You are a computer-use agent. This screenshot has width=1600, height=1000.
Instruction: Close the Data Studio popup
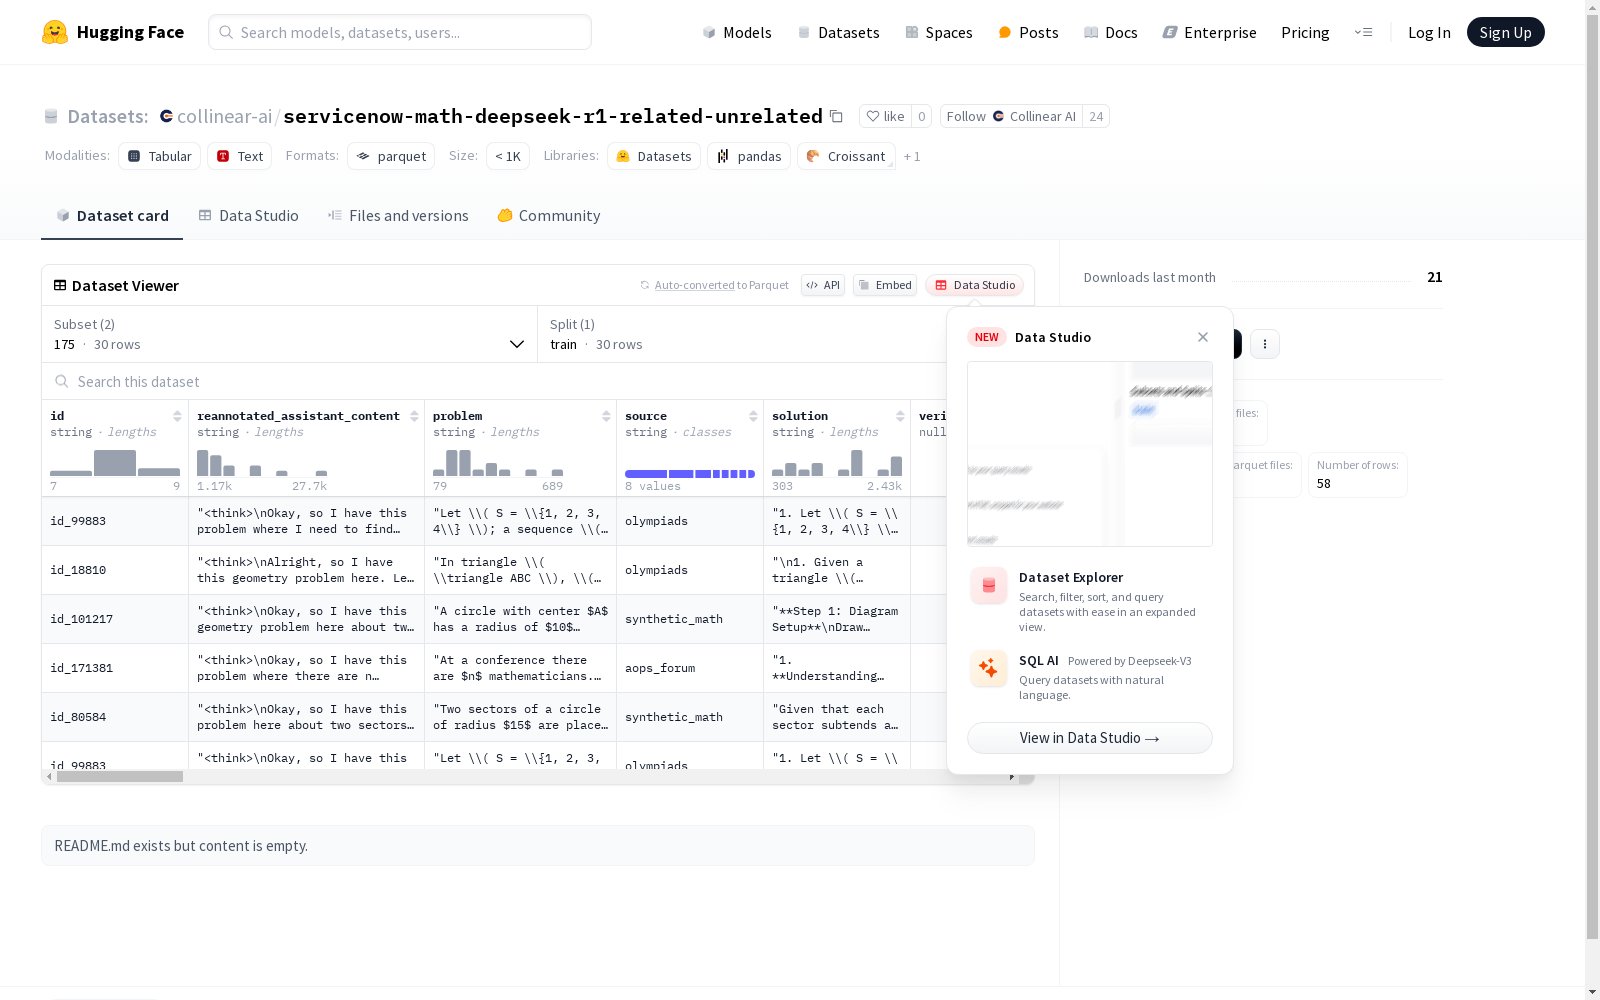[1203, 337]
